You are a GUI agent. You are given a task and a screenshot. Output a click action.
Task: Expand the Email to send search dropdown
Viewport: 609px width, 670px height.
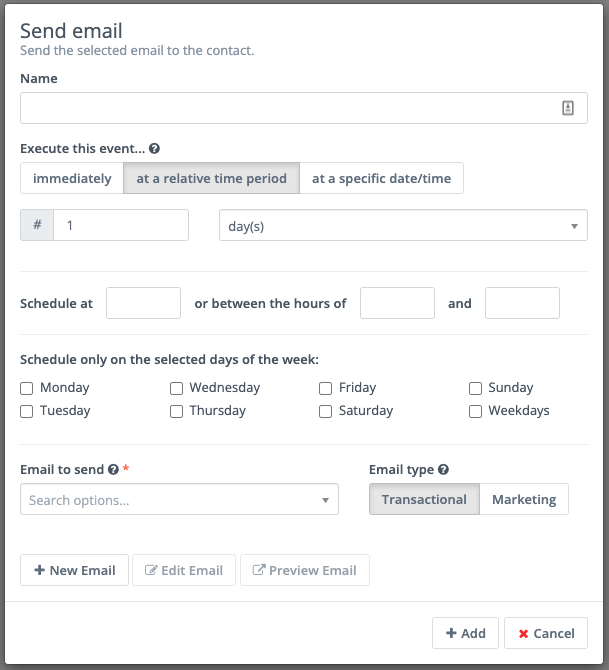(179, 499)
